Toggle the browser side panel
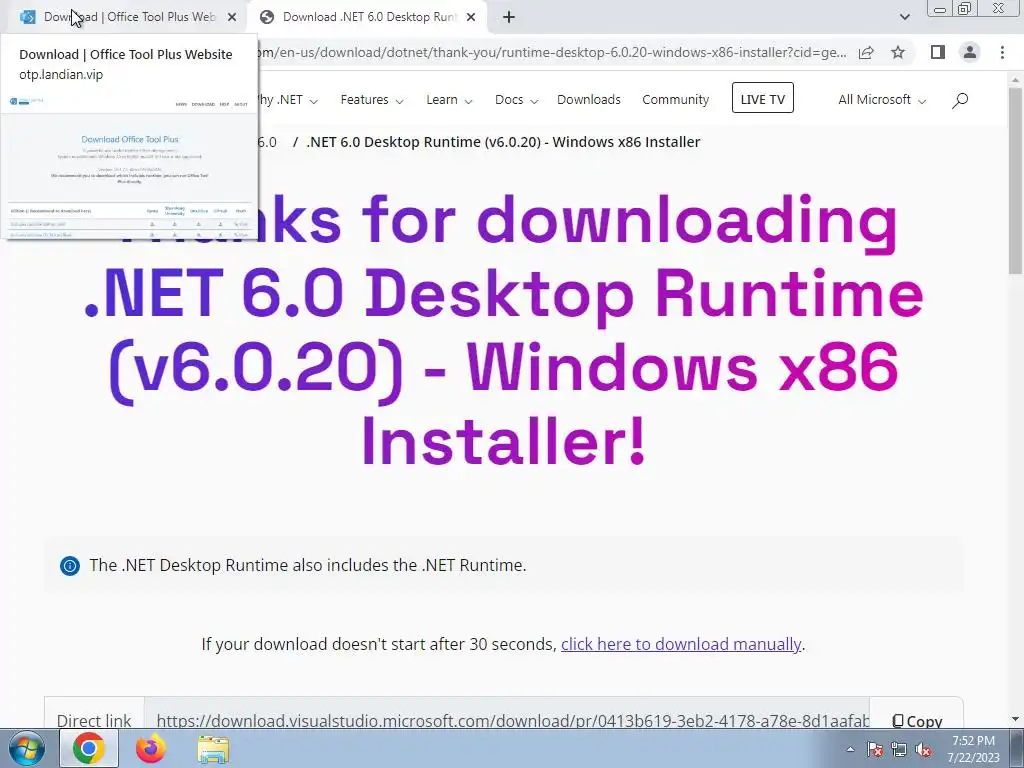The height and width of the screenshot is (768, 1024). 938,52
